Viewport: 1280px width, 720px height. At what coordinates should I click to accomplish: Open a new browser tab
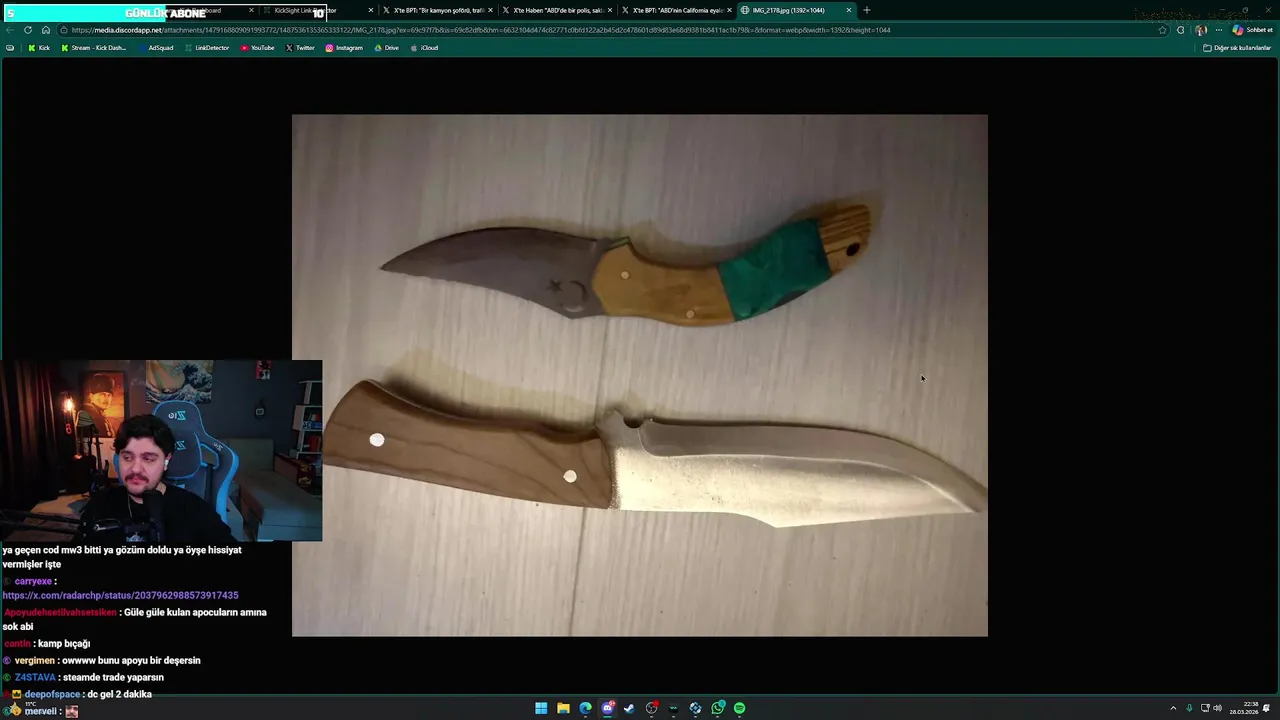(x=866, y=10)
